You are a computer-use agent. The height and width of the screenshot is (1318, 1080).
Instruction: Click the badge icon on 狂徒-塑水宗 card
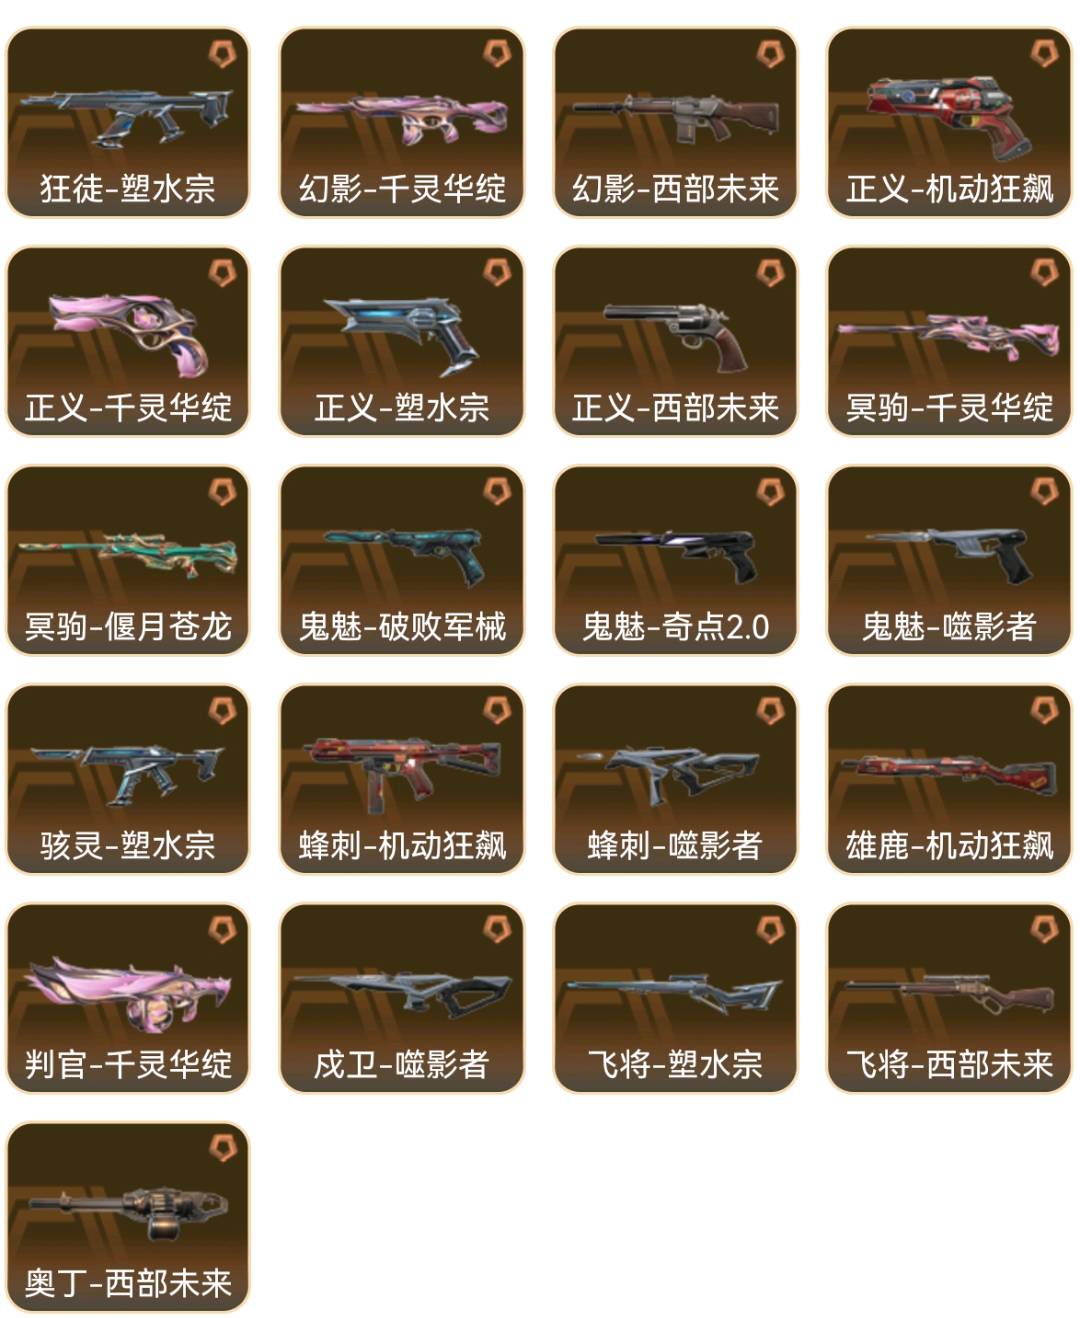pyautogui.click(x=222, y=53)
